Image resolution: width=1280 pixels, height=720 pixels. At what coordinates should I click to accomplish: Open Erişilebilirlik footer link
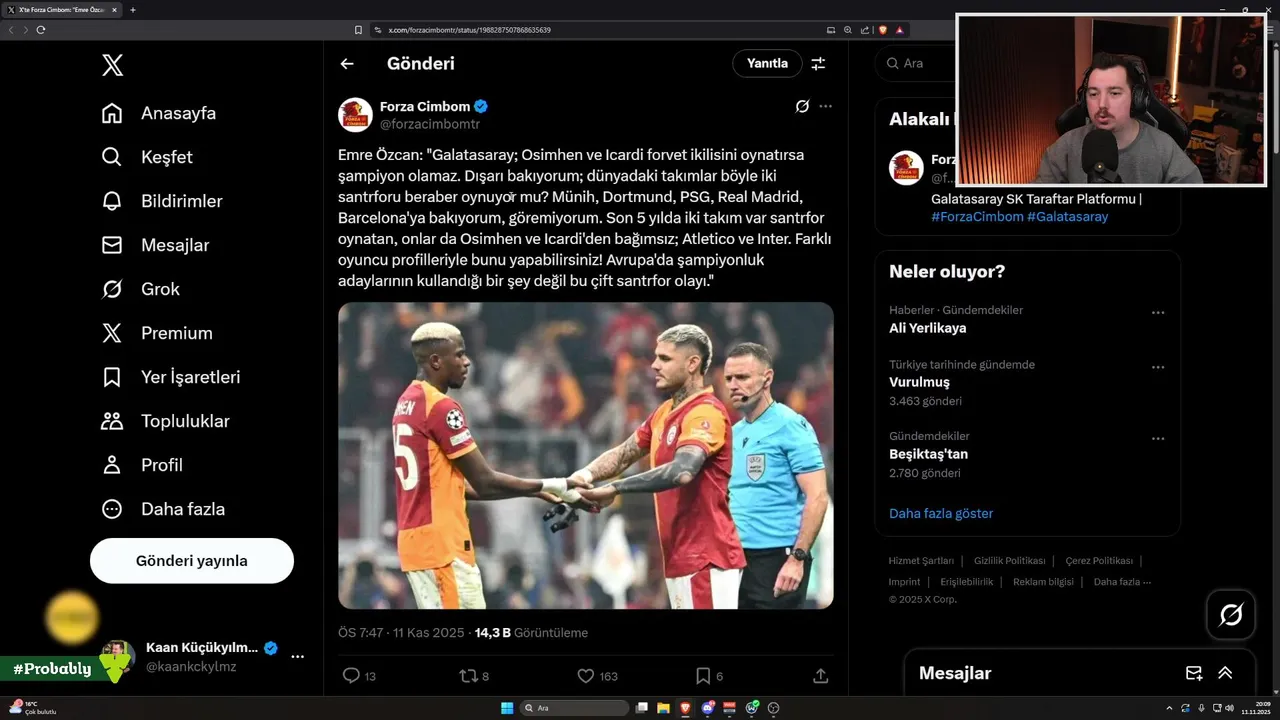click(x=967, y=582)
